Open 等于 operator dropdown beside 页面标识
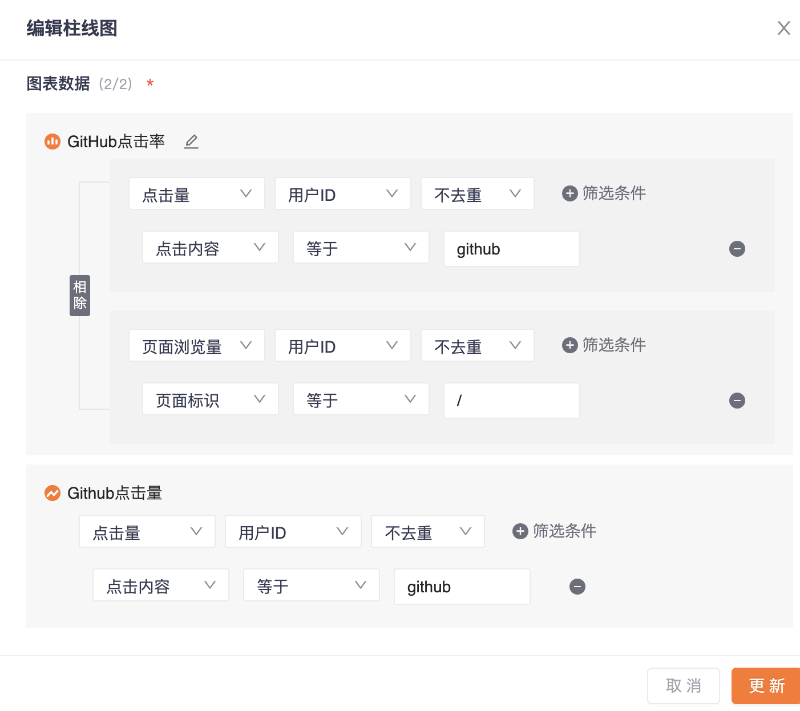The height and width of the screenshot is (711, 800). coord(360,400)
